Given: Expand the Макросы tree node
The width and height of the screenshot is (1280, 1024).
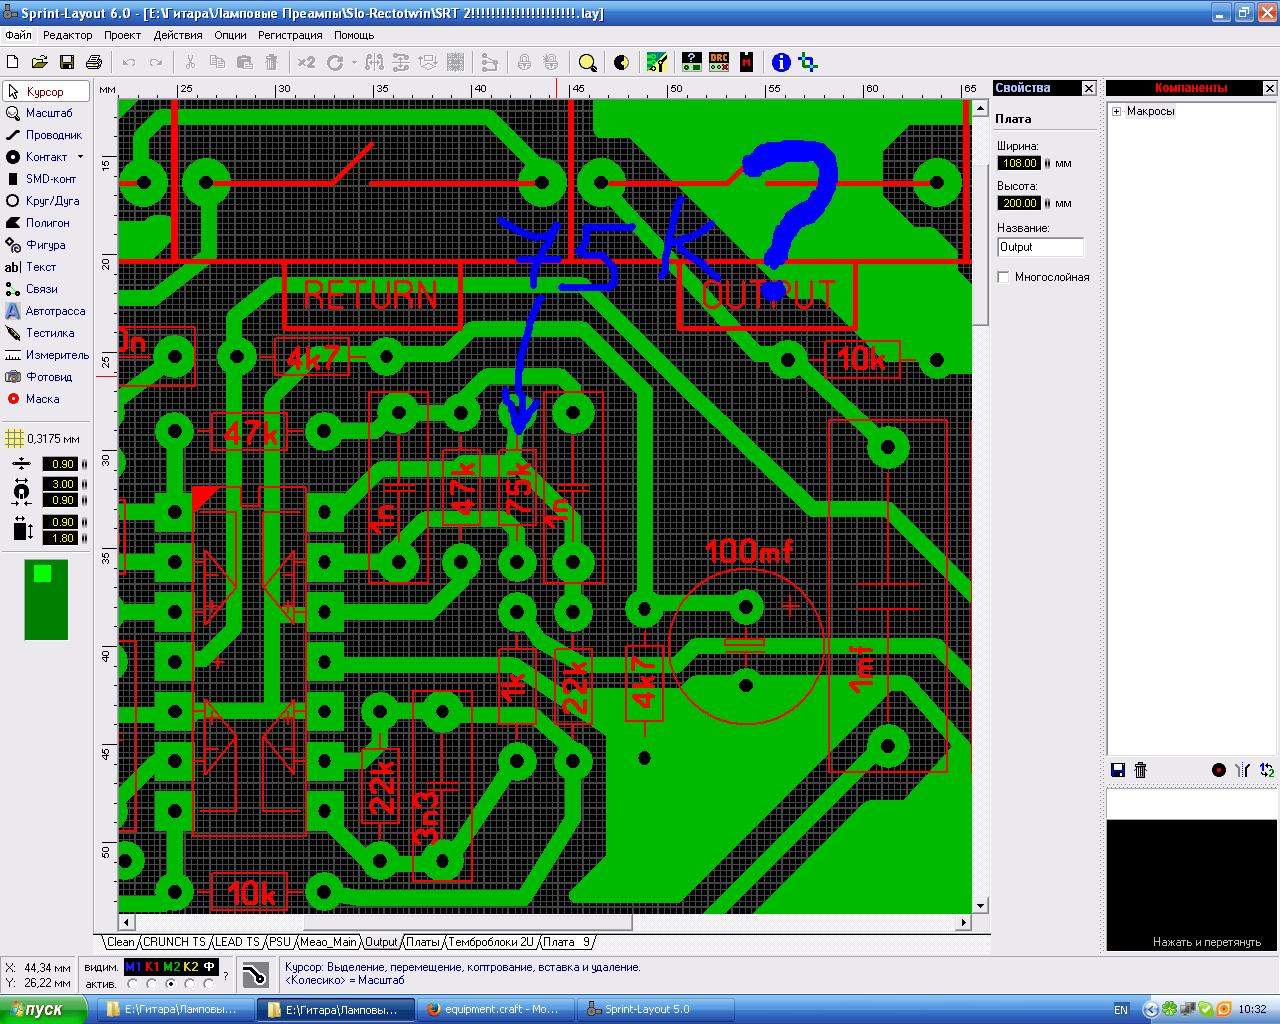Looking at the screenshot, I should [1117, 111].
